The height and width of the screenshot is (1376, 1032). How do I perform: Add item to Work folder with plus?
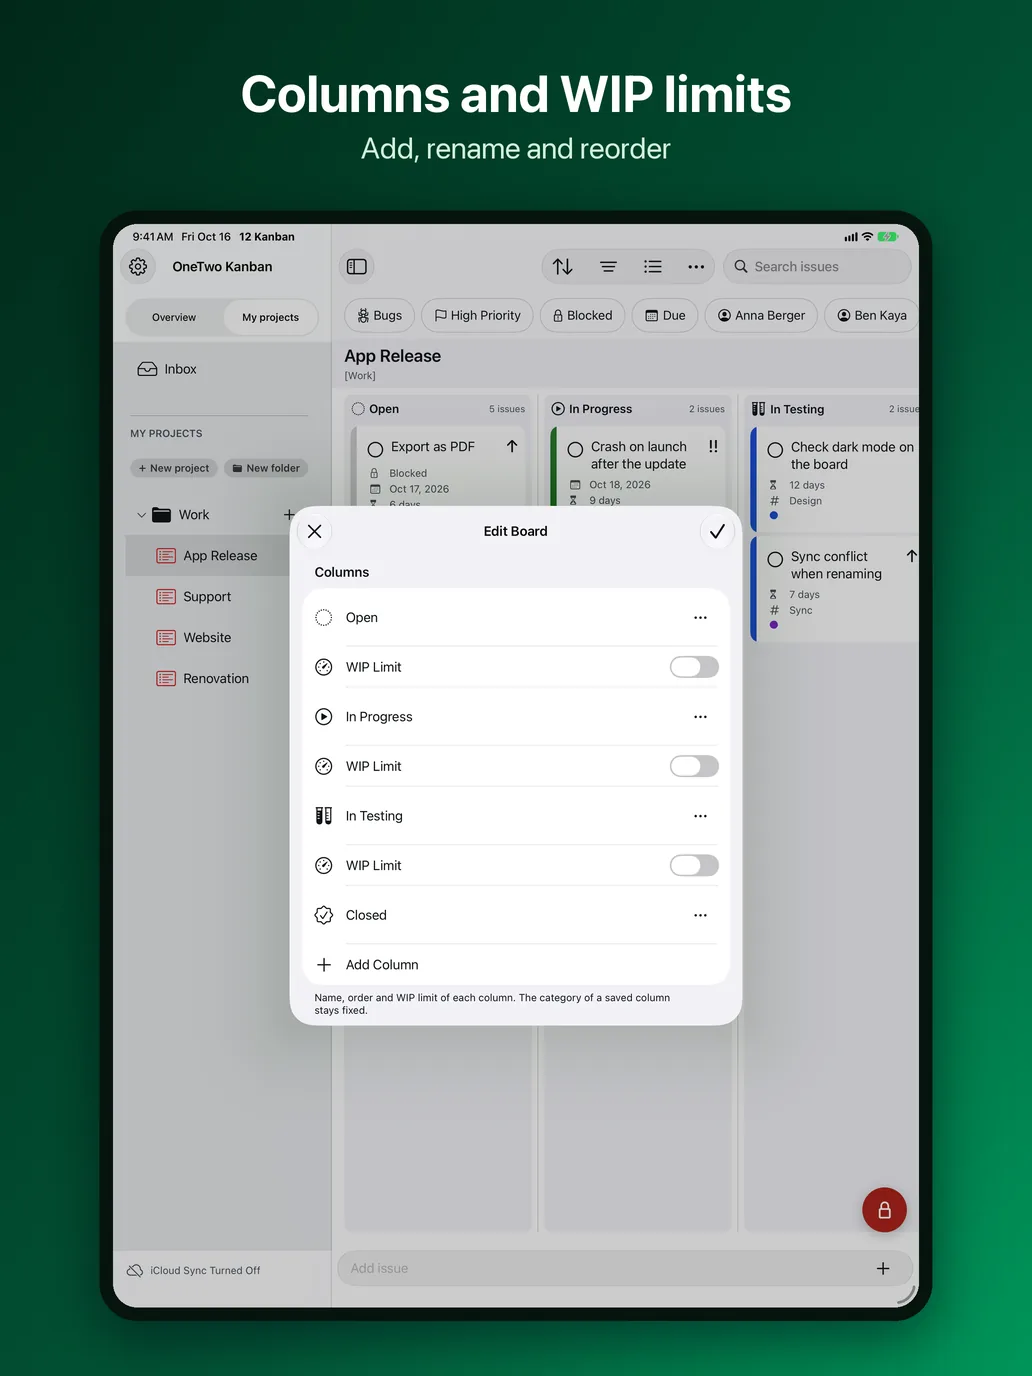[289, 515]
